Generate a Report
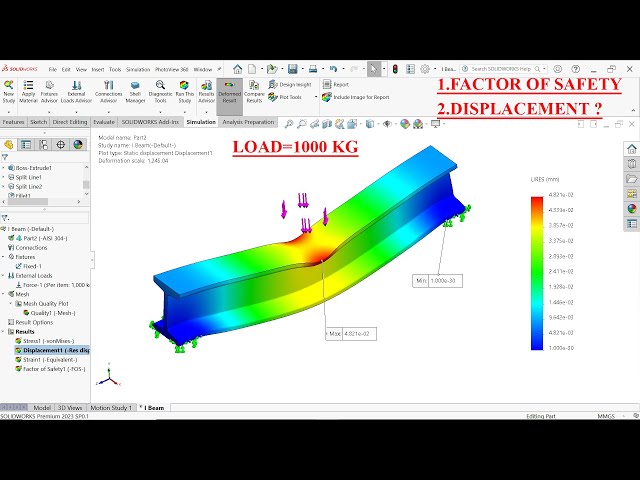Viewport: 640px width, 480px height. tap(336, 84)
